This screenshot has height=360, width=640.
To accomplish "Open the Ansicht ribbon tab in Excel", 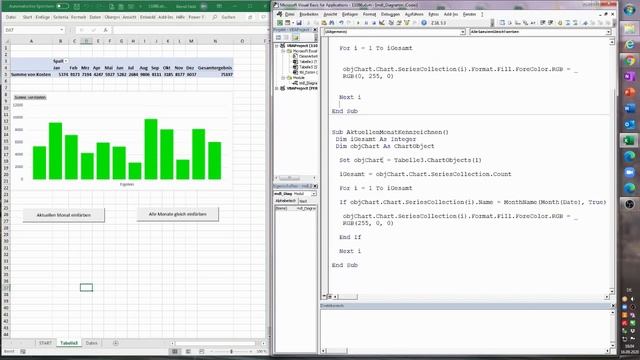I will pos(129,17).
